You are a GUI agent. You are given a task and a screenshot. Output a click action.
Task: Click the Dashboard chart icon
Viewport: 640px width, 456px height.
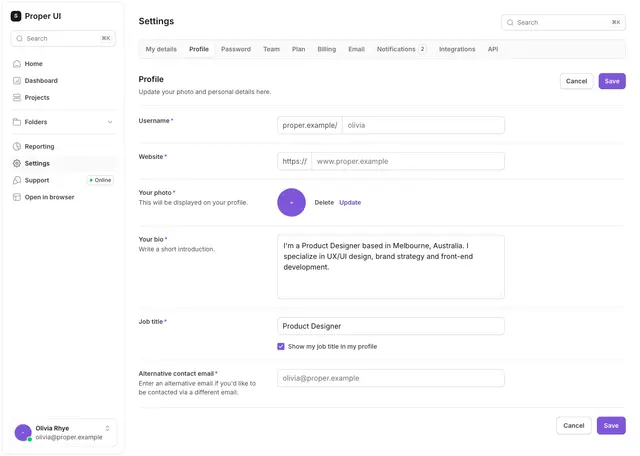pos(17,80)
